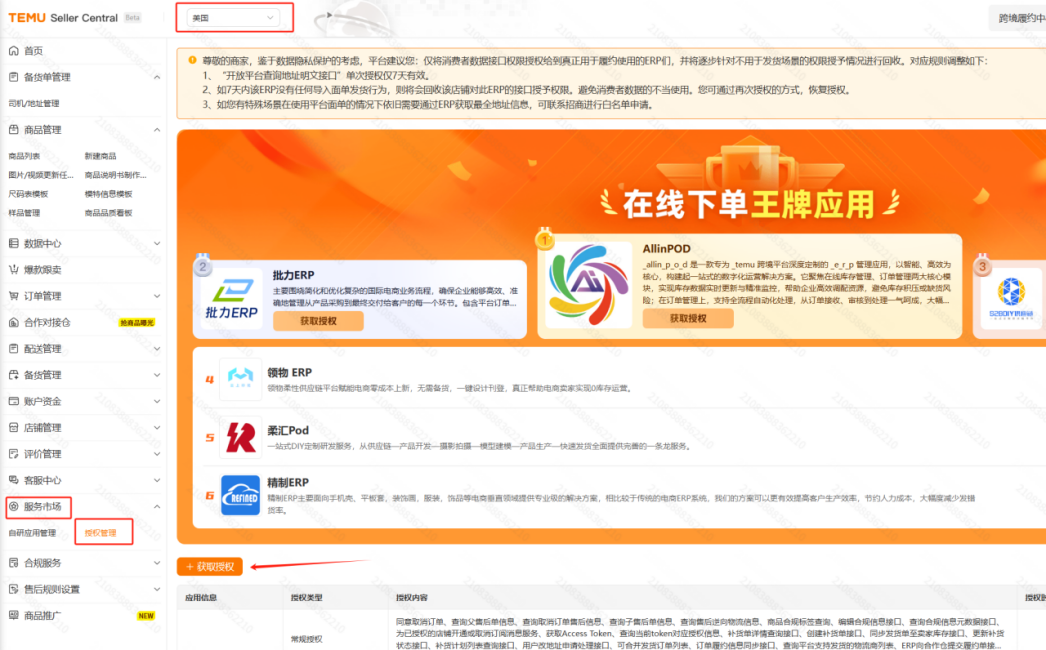Open 授权管理 under 服务市场
1046x650 pixels.
pyautogui.click(x=101, y=533)
